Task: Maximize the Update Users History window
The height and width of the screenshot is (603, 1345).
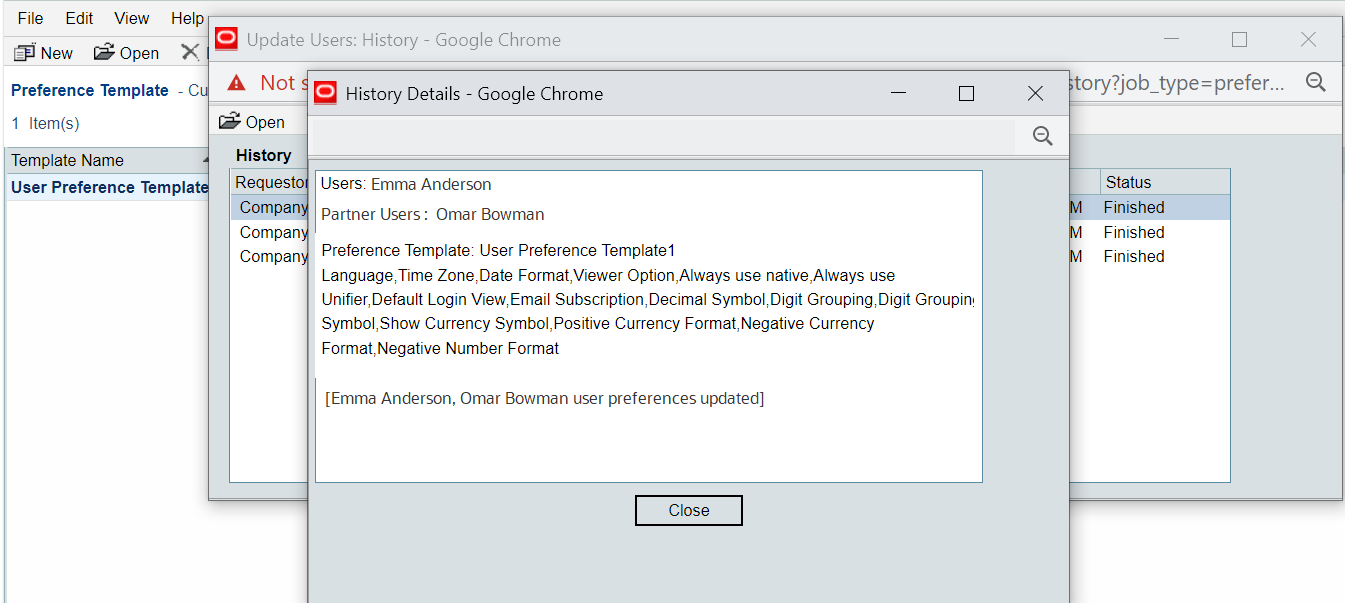Action: pyautogui.click(x=1239, y=39)
